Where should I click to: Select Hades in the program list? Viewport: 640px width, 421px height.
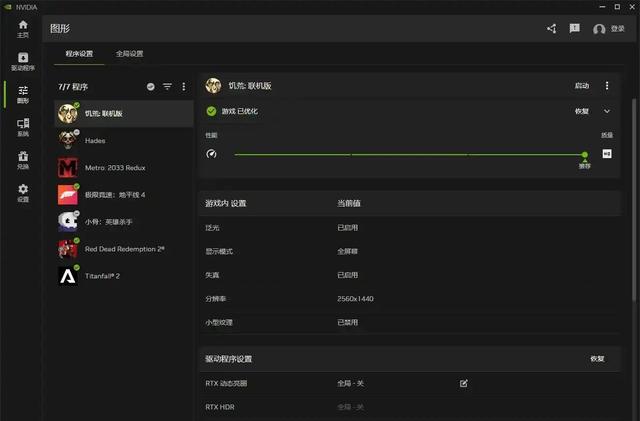click(x=124, y=140)
